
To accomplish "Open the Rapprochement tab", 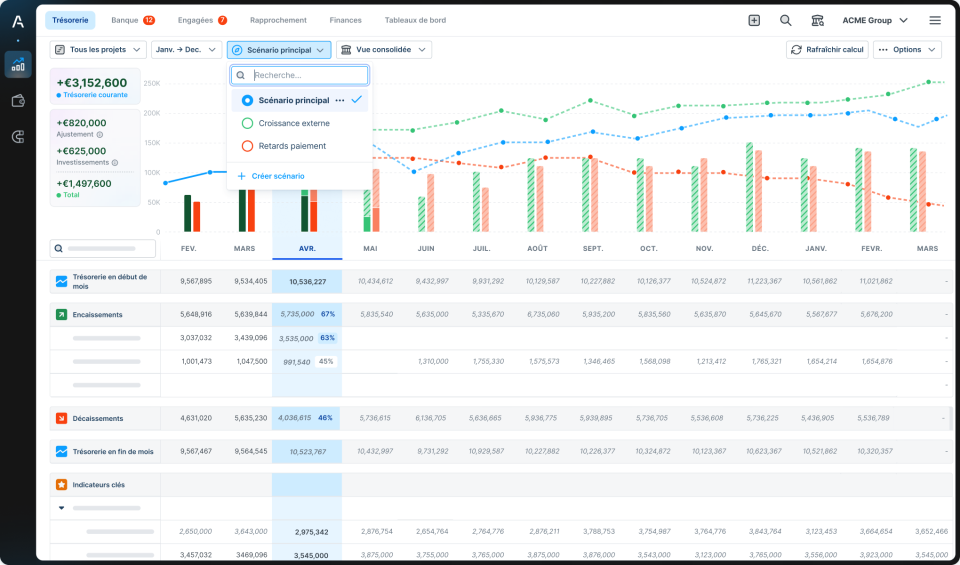I will pos(278,20).
